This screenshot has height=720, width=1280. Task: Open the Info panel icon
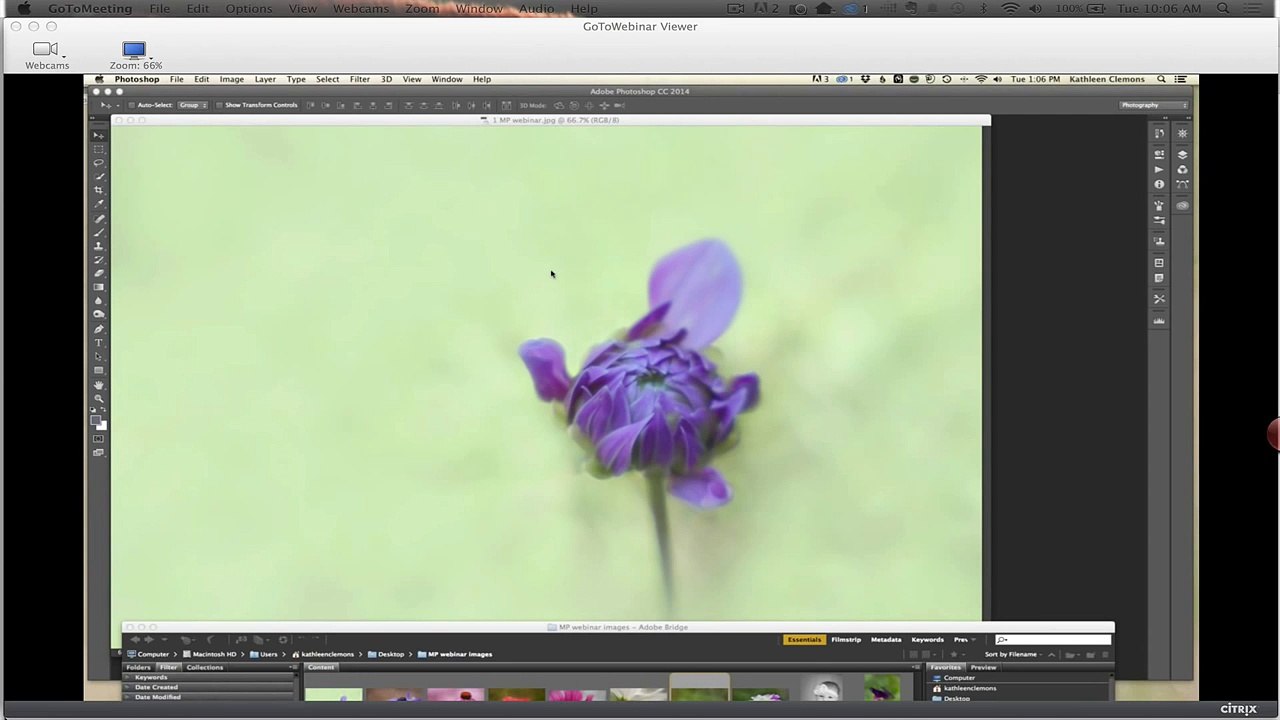[1159, 184]
